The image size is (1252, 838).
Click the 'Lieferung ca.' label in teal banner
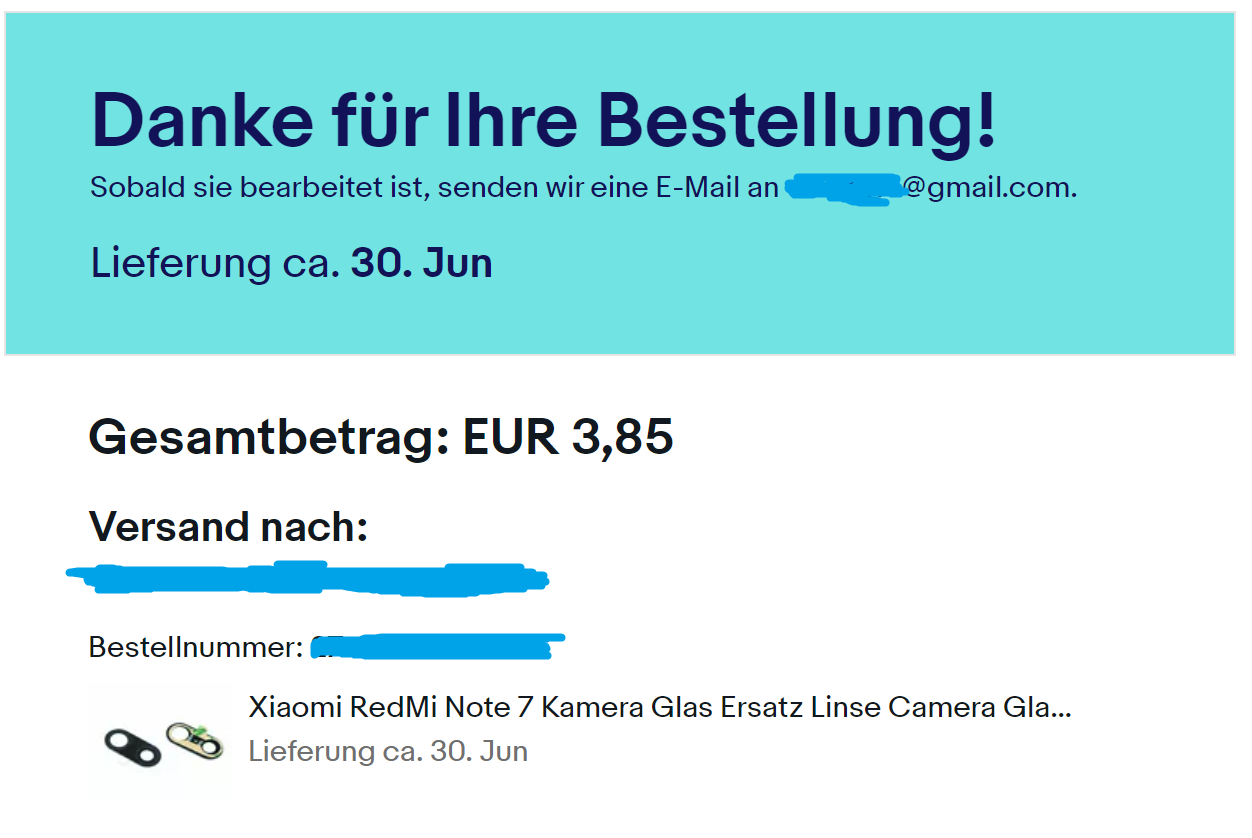point(215,263)
